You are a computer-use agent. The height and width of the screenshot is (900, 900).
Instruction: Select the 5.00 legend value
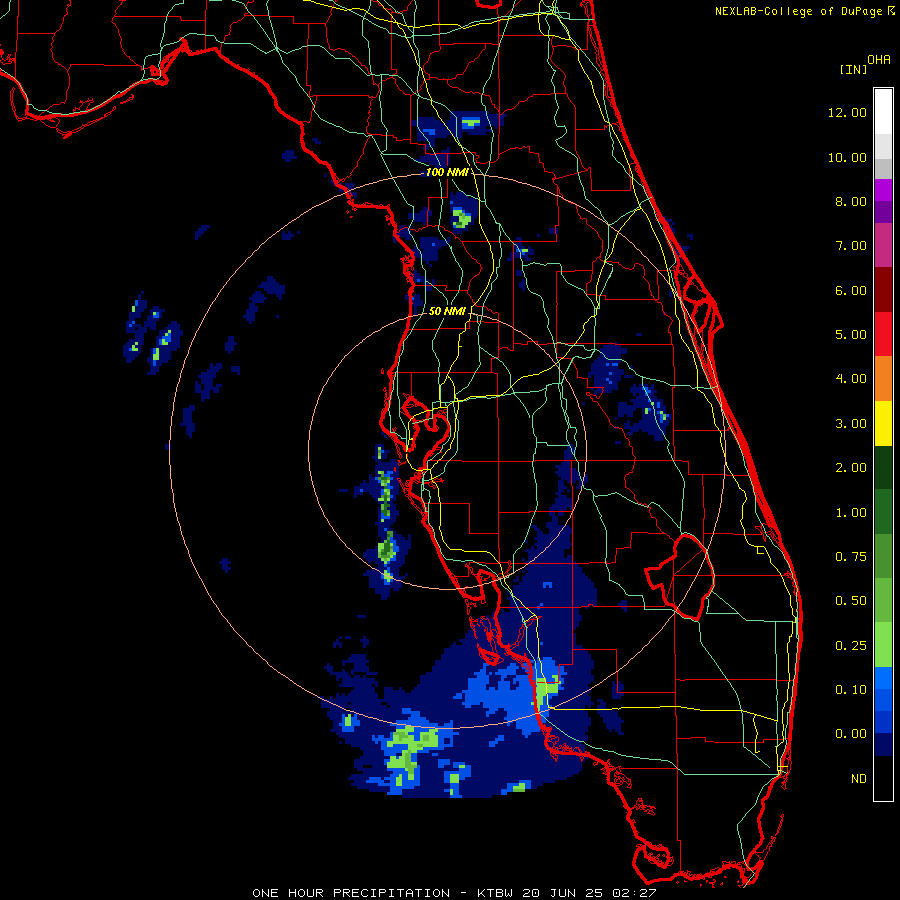pos(851,335)
